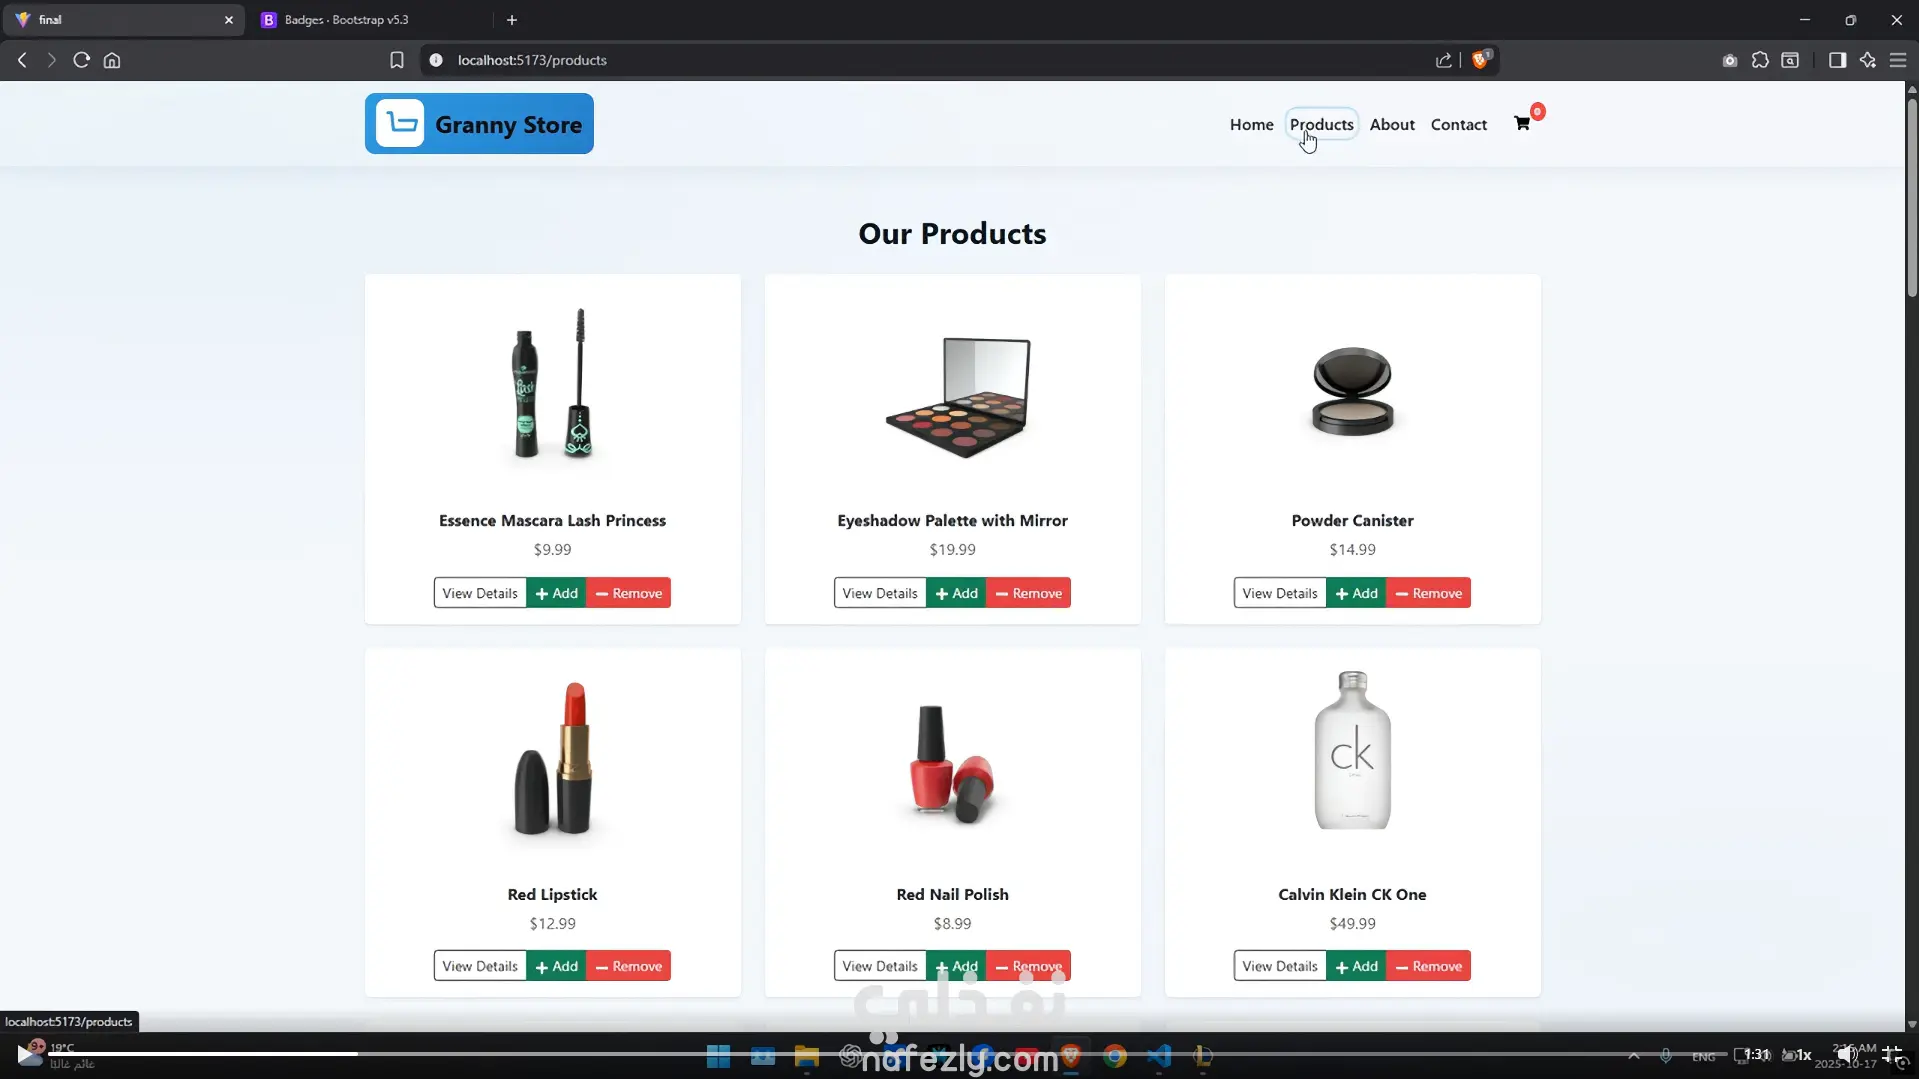Open the shopping cart icon
The height and width of the screenshot is (1079, 1919).
click(x=1522, y=124)
